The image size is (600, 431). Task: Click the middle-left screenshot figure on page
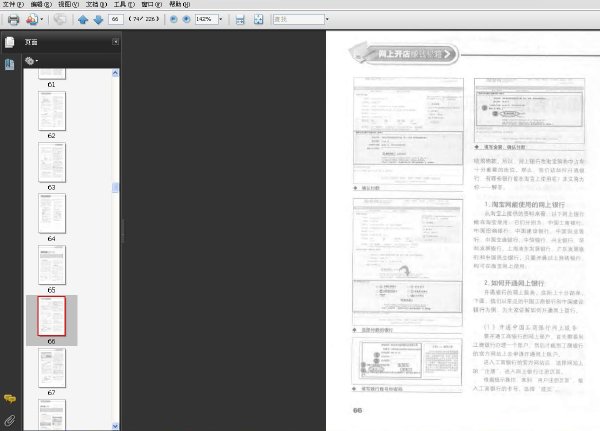(408, 262)
